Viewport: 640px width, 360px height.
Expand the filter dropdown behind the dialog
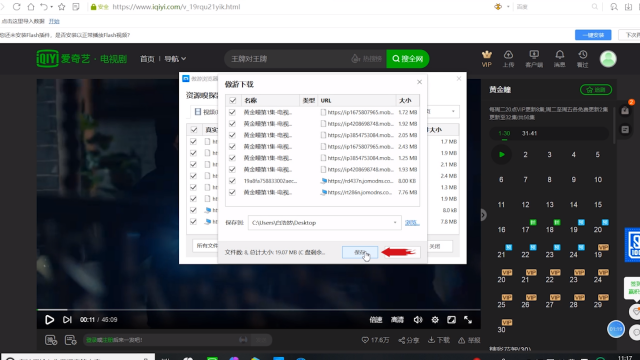(453, 111)
